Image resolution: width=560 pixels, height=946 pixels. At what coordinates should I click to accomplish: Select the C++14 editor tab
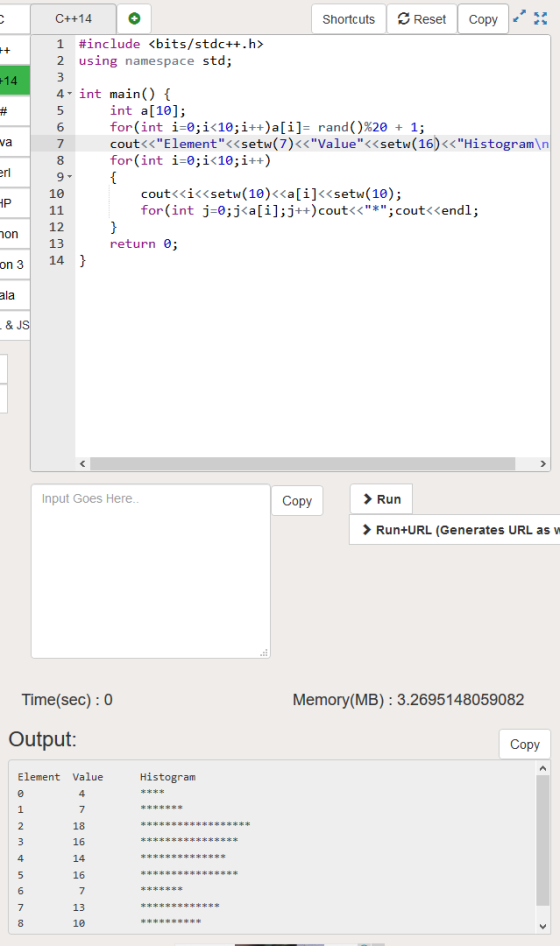73,19
